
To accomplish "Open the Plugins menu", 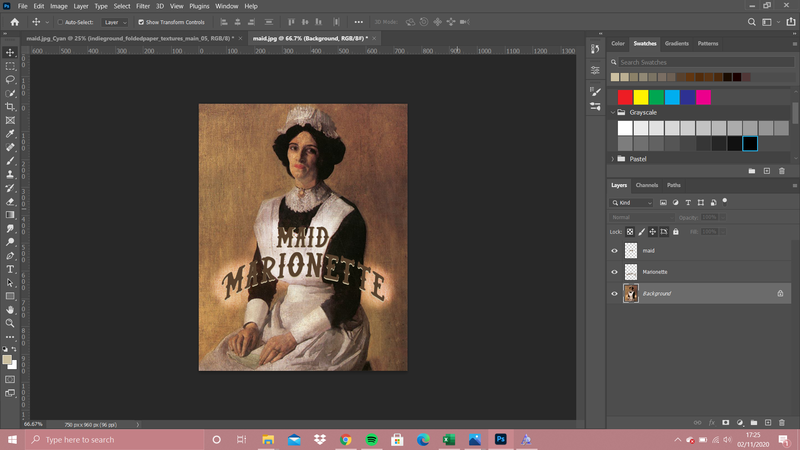I will tap(199, 6).
